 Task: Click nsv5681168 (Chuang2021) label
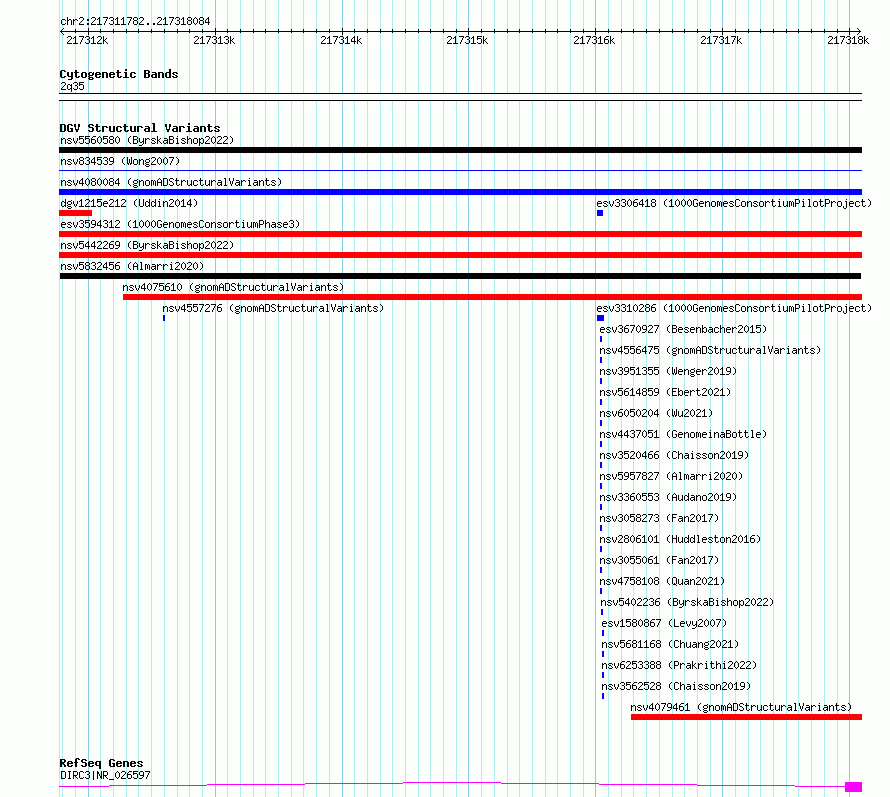[670, 644]
